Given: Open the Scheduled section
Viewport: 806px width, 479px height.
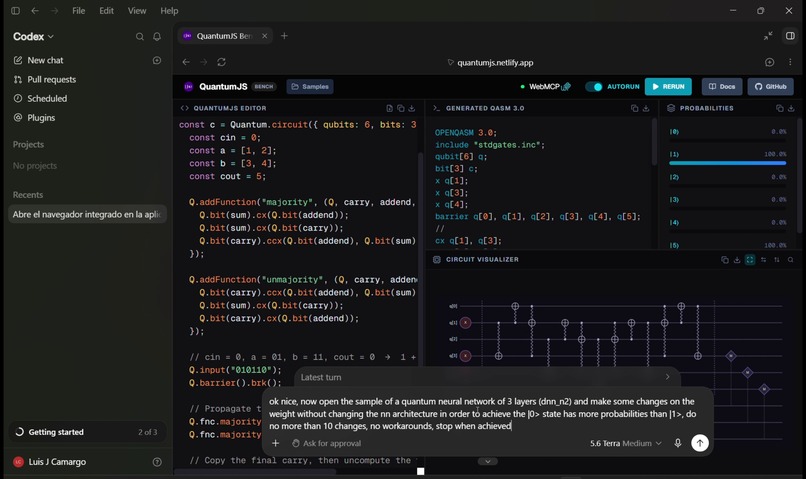Looking at the screenshot, I should point(47,98).
